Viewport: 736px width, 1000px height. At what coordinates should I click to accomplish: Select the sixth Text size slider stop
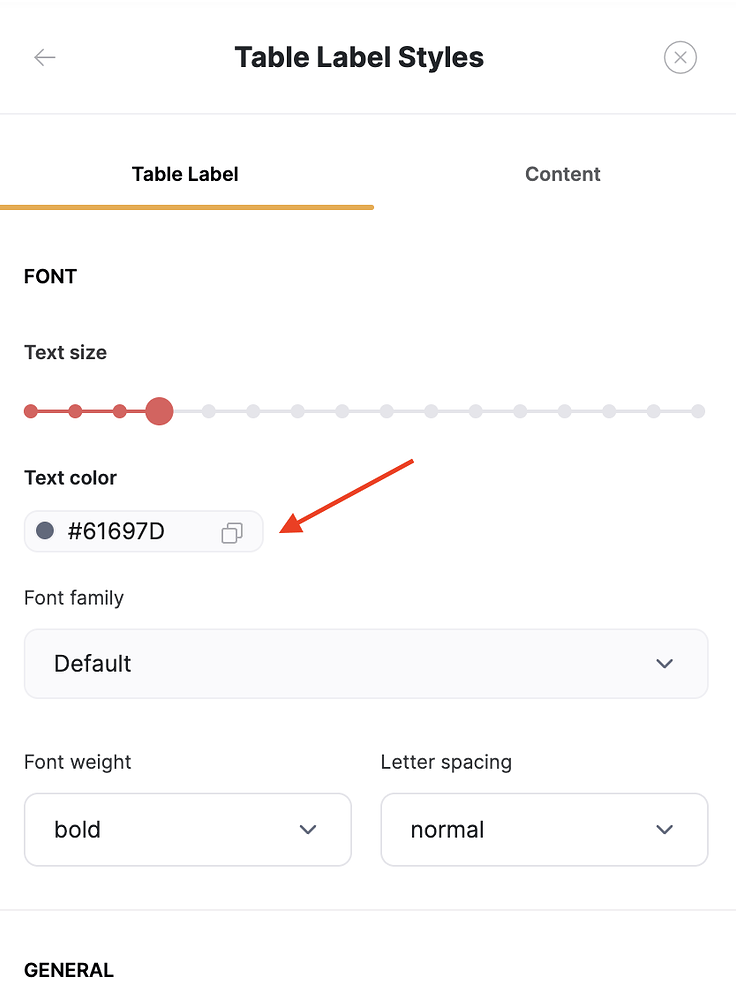point(253,411)
